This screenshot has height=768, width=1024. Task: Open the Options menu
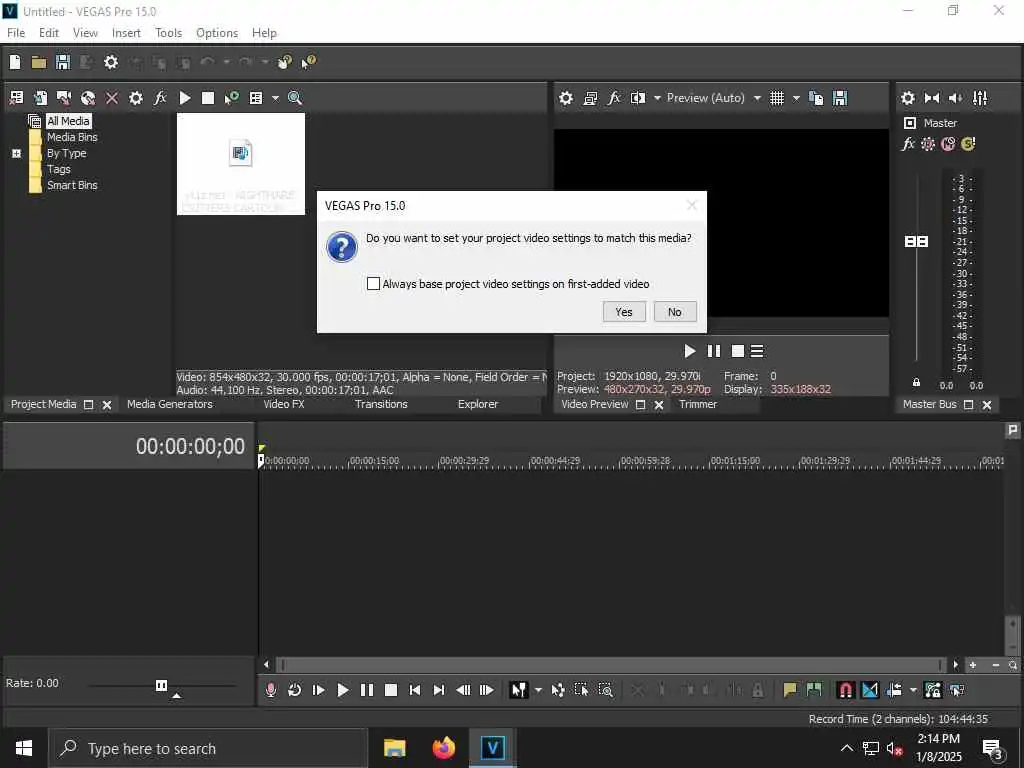(x=217, y=33)
